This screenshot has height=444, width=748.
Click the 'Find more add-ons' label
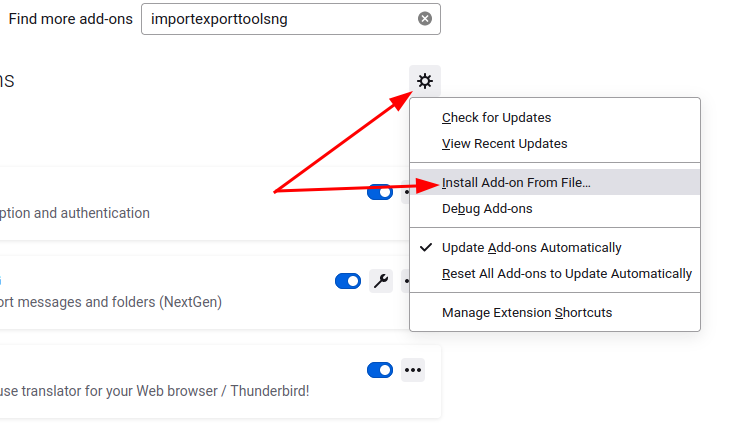[x=71, y=19]
